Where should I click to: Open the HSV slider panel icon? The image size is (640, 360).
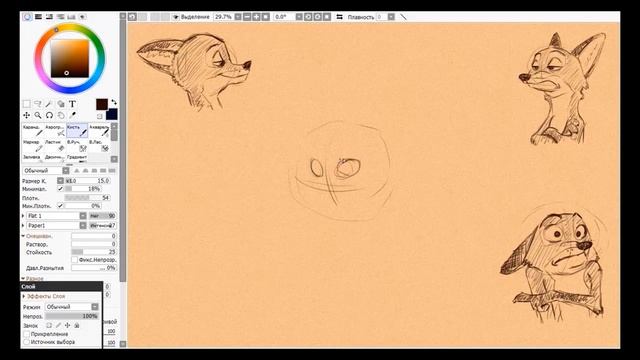[49, 17]
